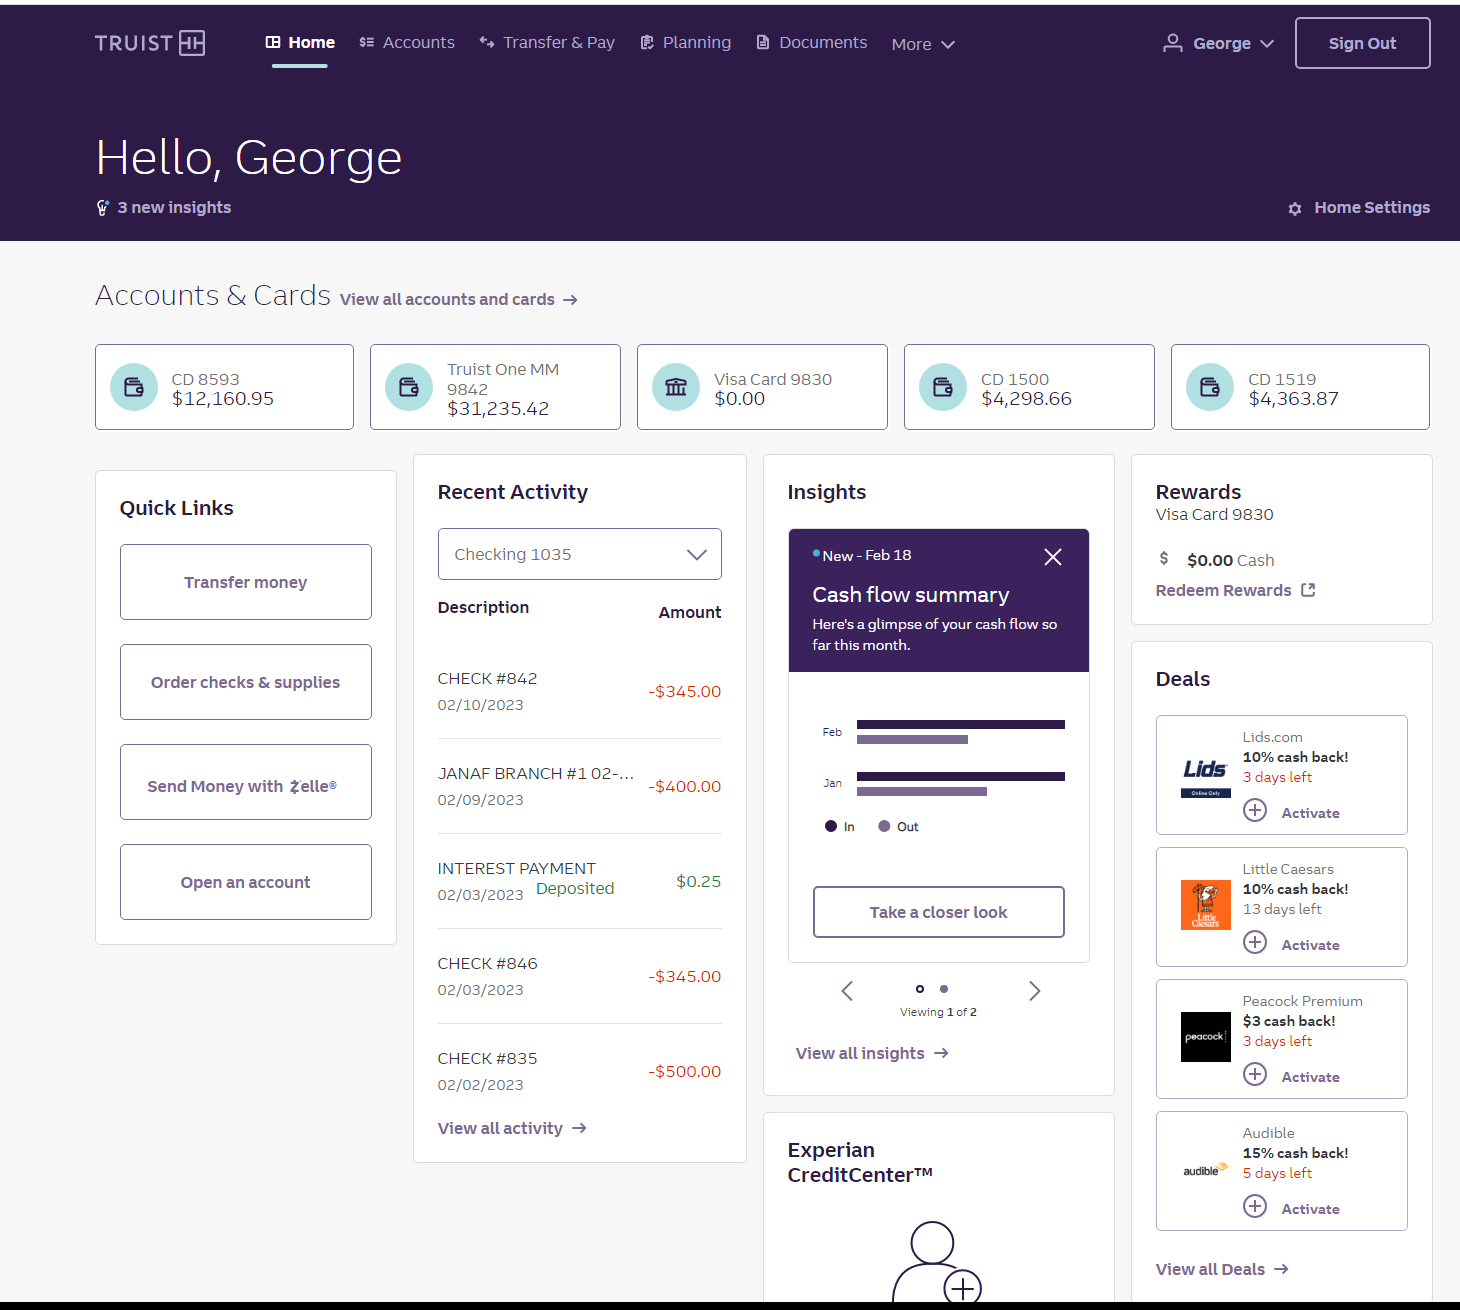This screenshot has height=1310, width=1460.
Task: Open the INTEREST PAYMENT transaction row
Action: (x=580, y=881)
